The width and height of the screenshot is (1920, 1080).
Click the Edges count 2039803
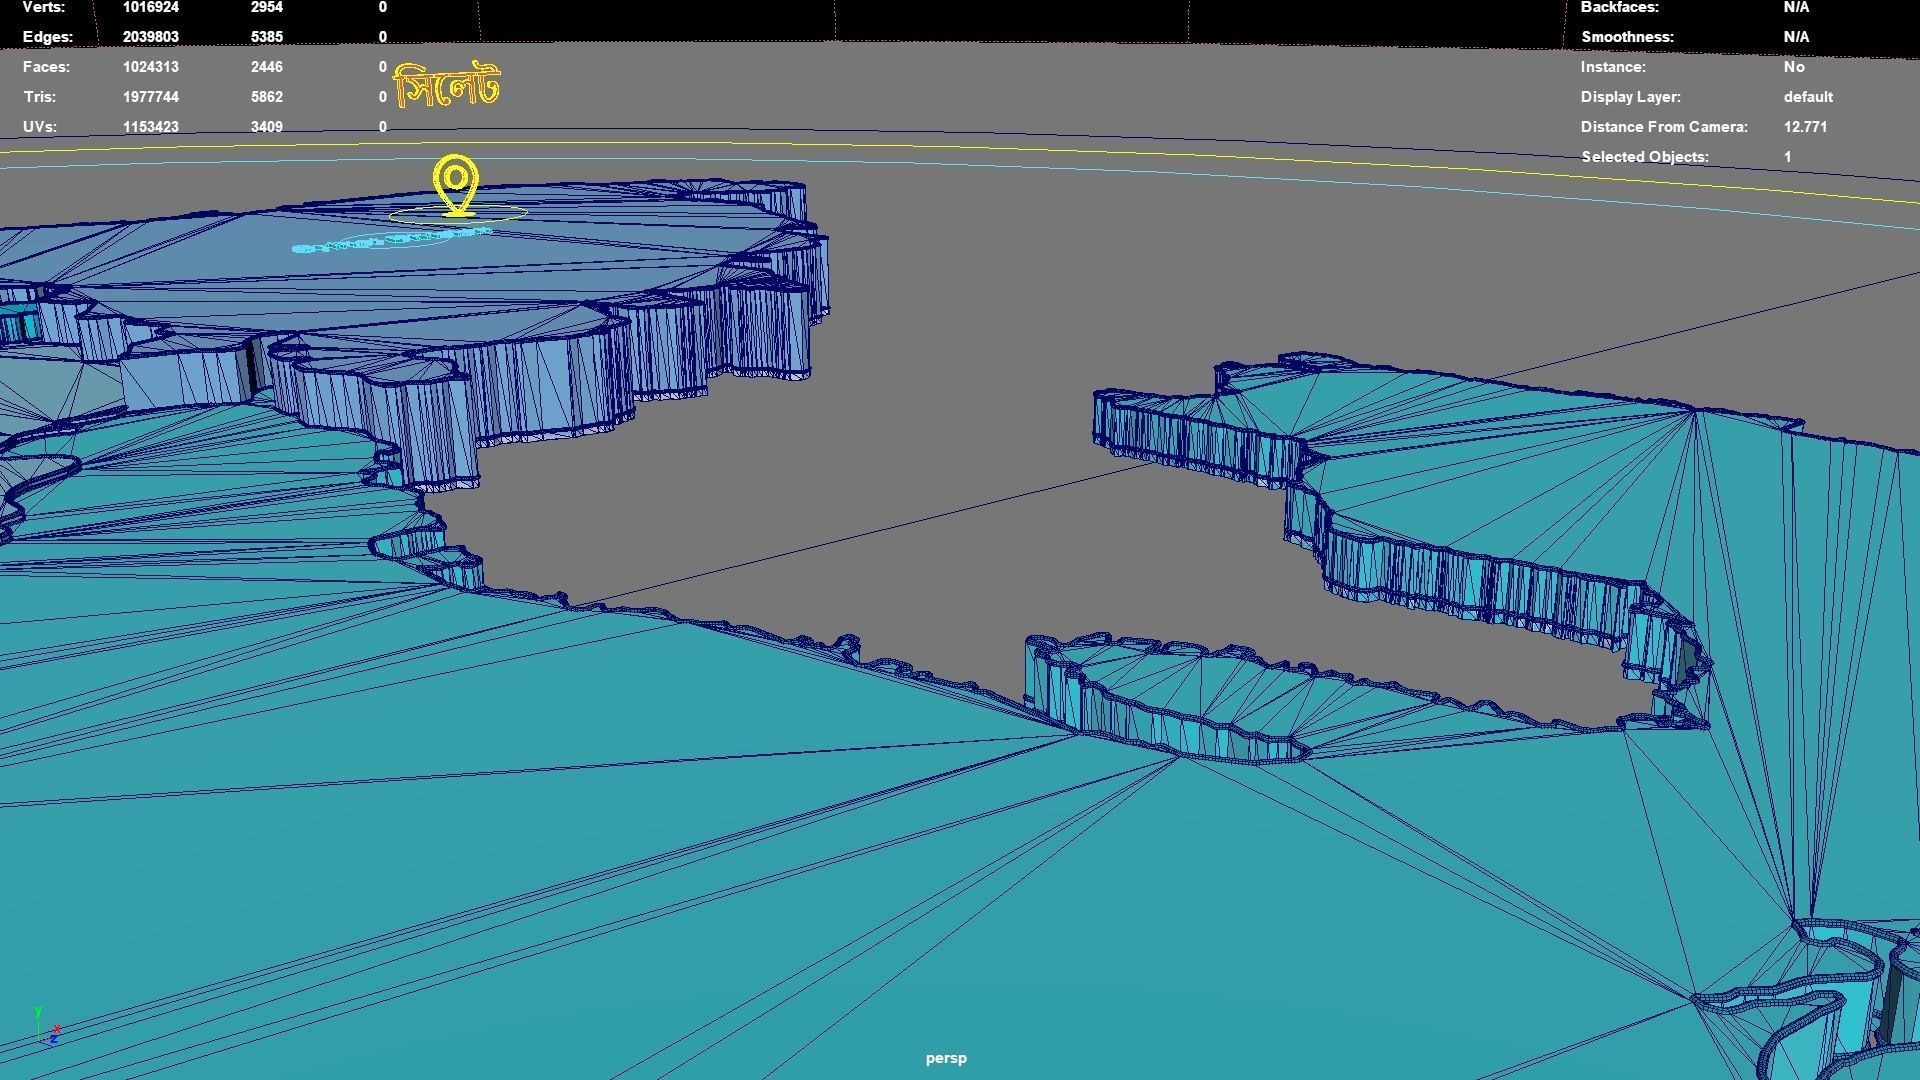[x=150, y=37]
